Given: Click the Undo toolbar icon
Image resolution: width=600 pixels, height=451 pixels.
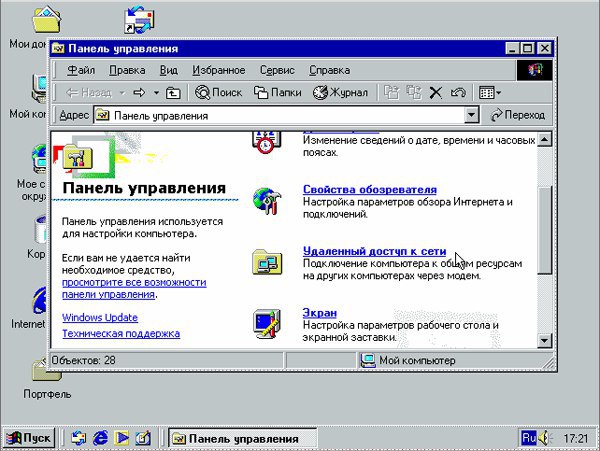Looking at the screenshot, I should [458, 93].
